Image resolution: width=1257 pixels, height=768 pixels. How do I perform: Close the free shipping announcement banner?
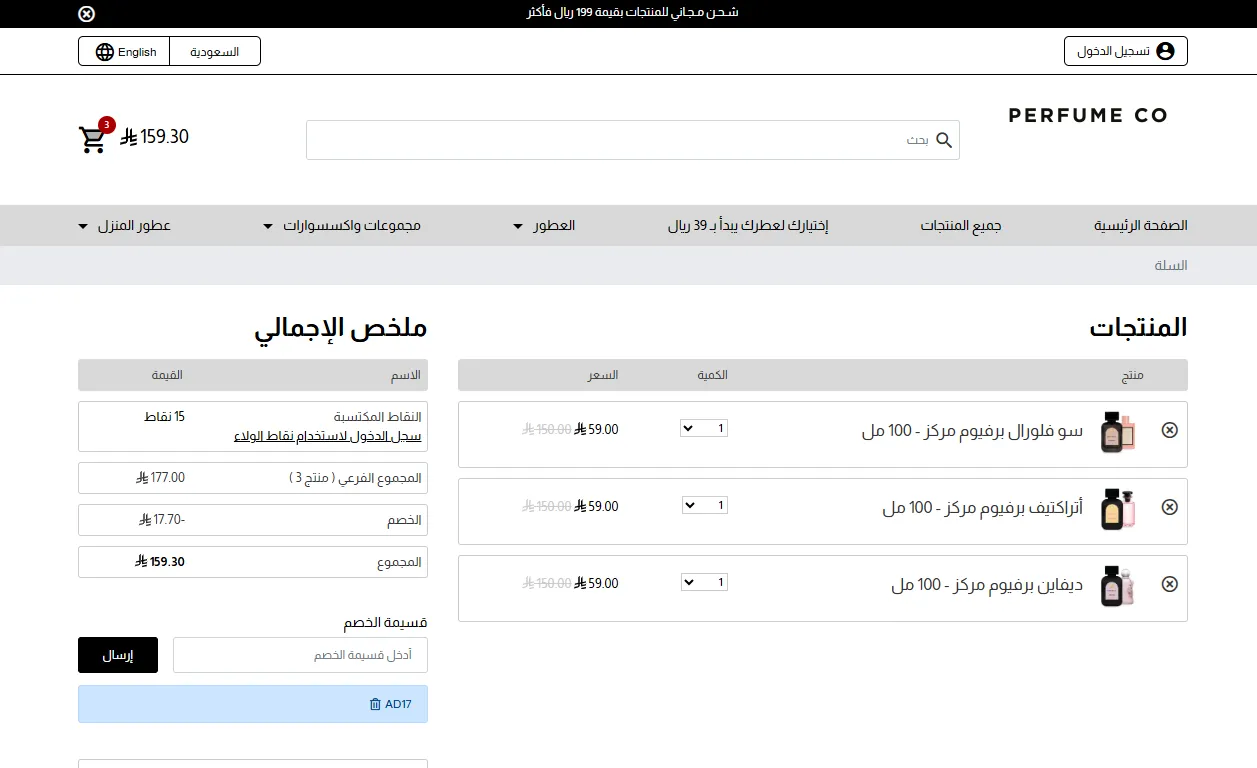(x=87, y=13)
